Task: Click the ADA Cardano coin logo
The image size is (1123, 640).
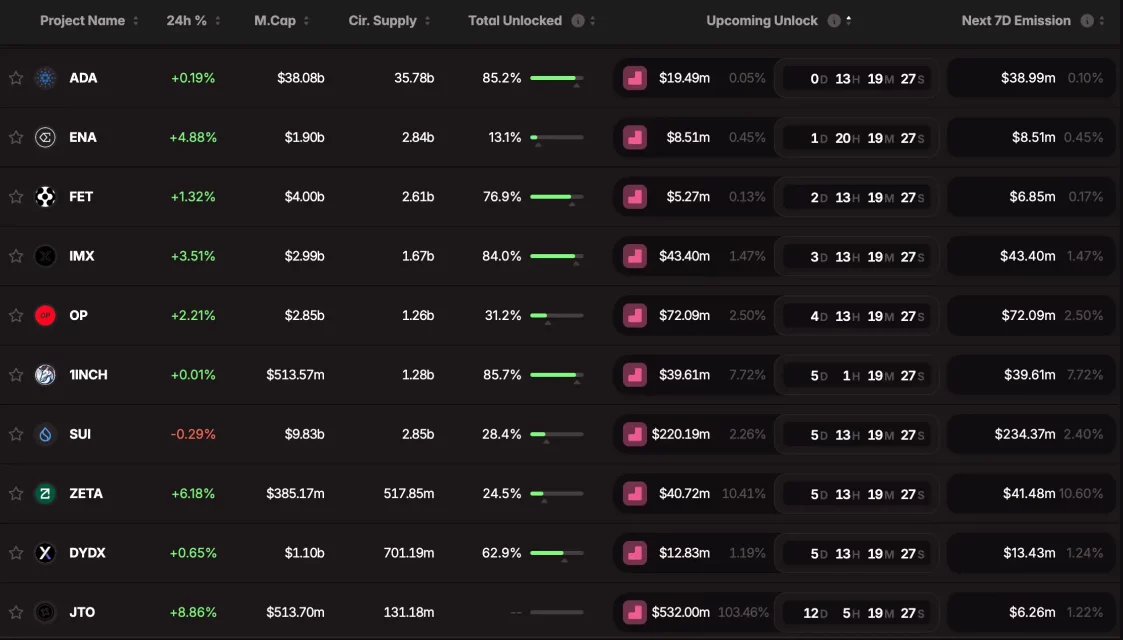Action: (46, 78)
